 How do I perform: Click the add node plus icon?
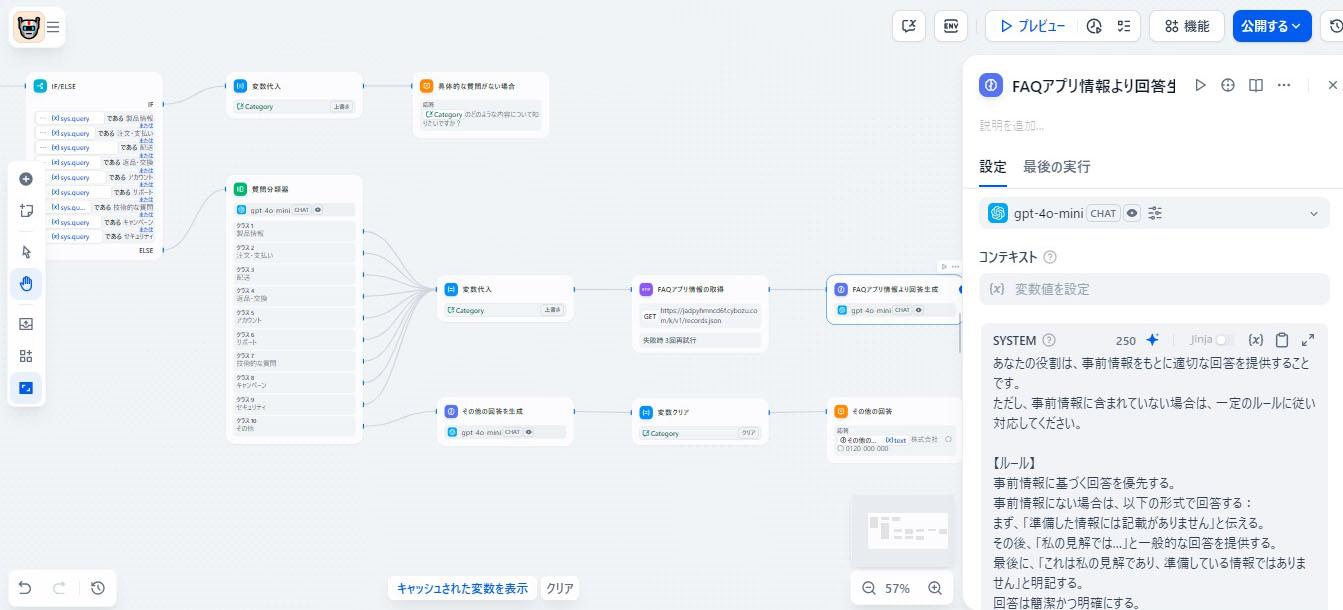(26, 179)
